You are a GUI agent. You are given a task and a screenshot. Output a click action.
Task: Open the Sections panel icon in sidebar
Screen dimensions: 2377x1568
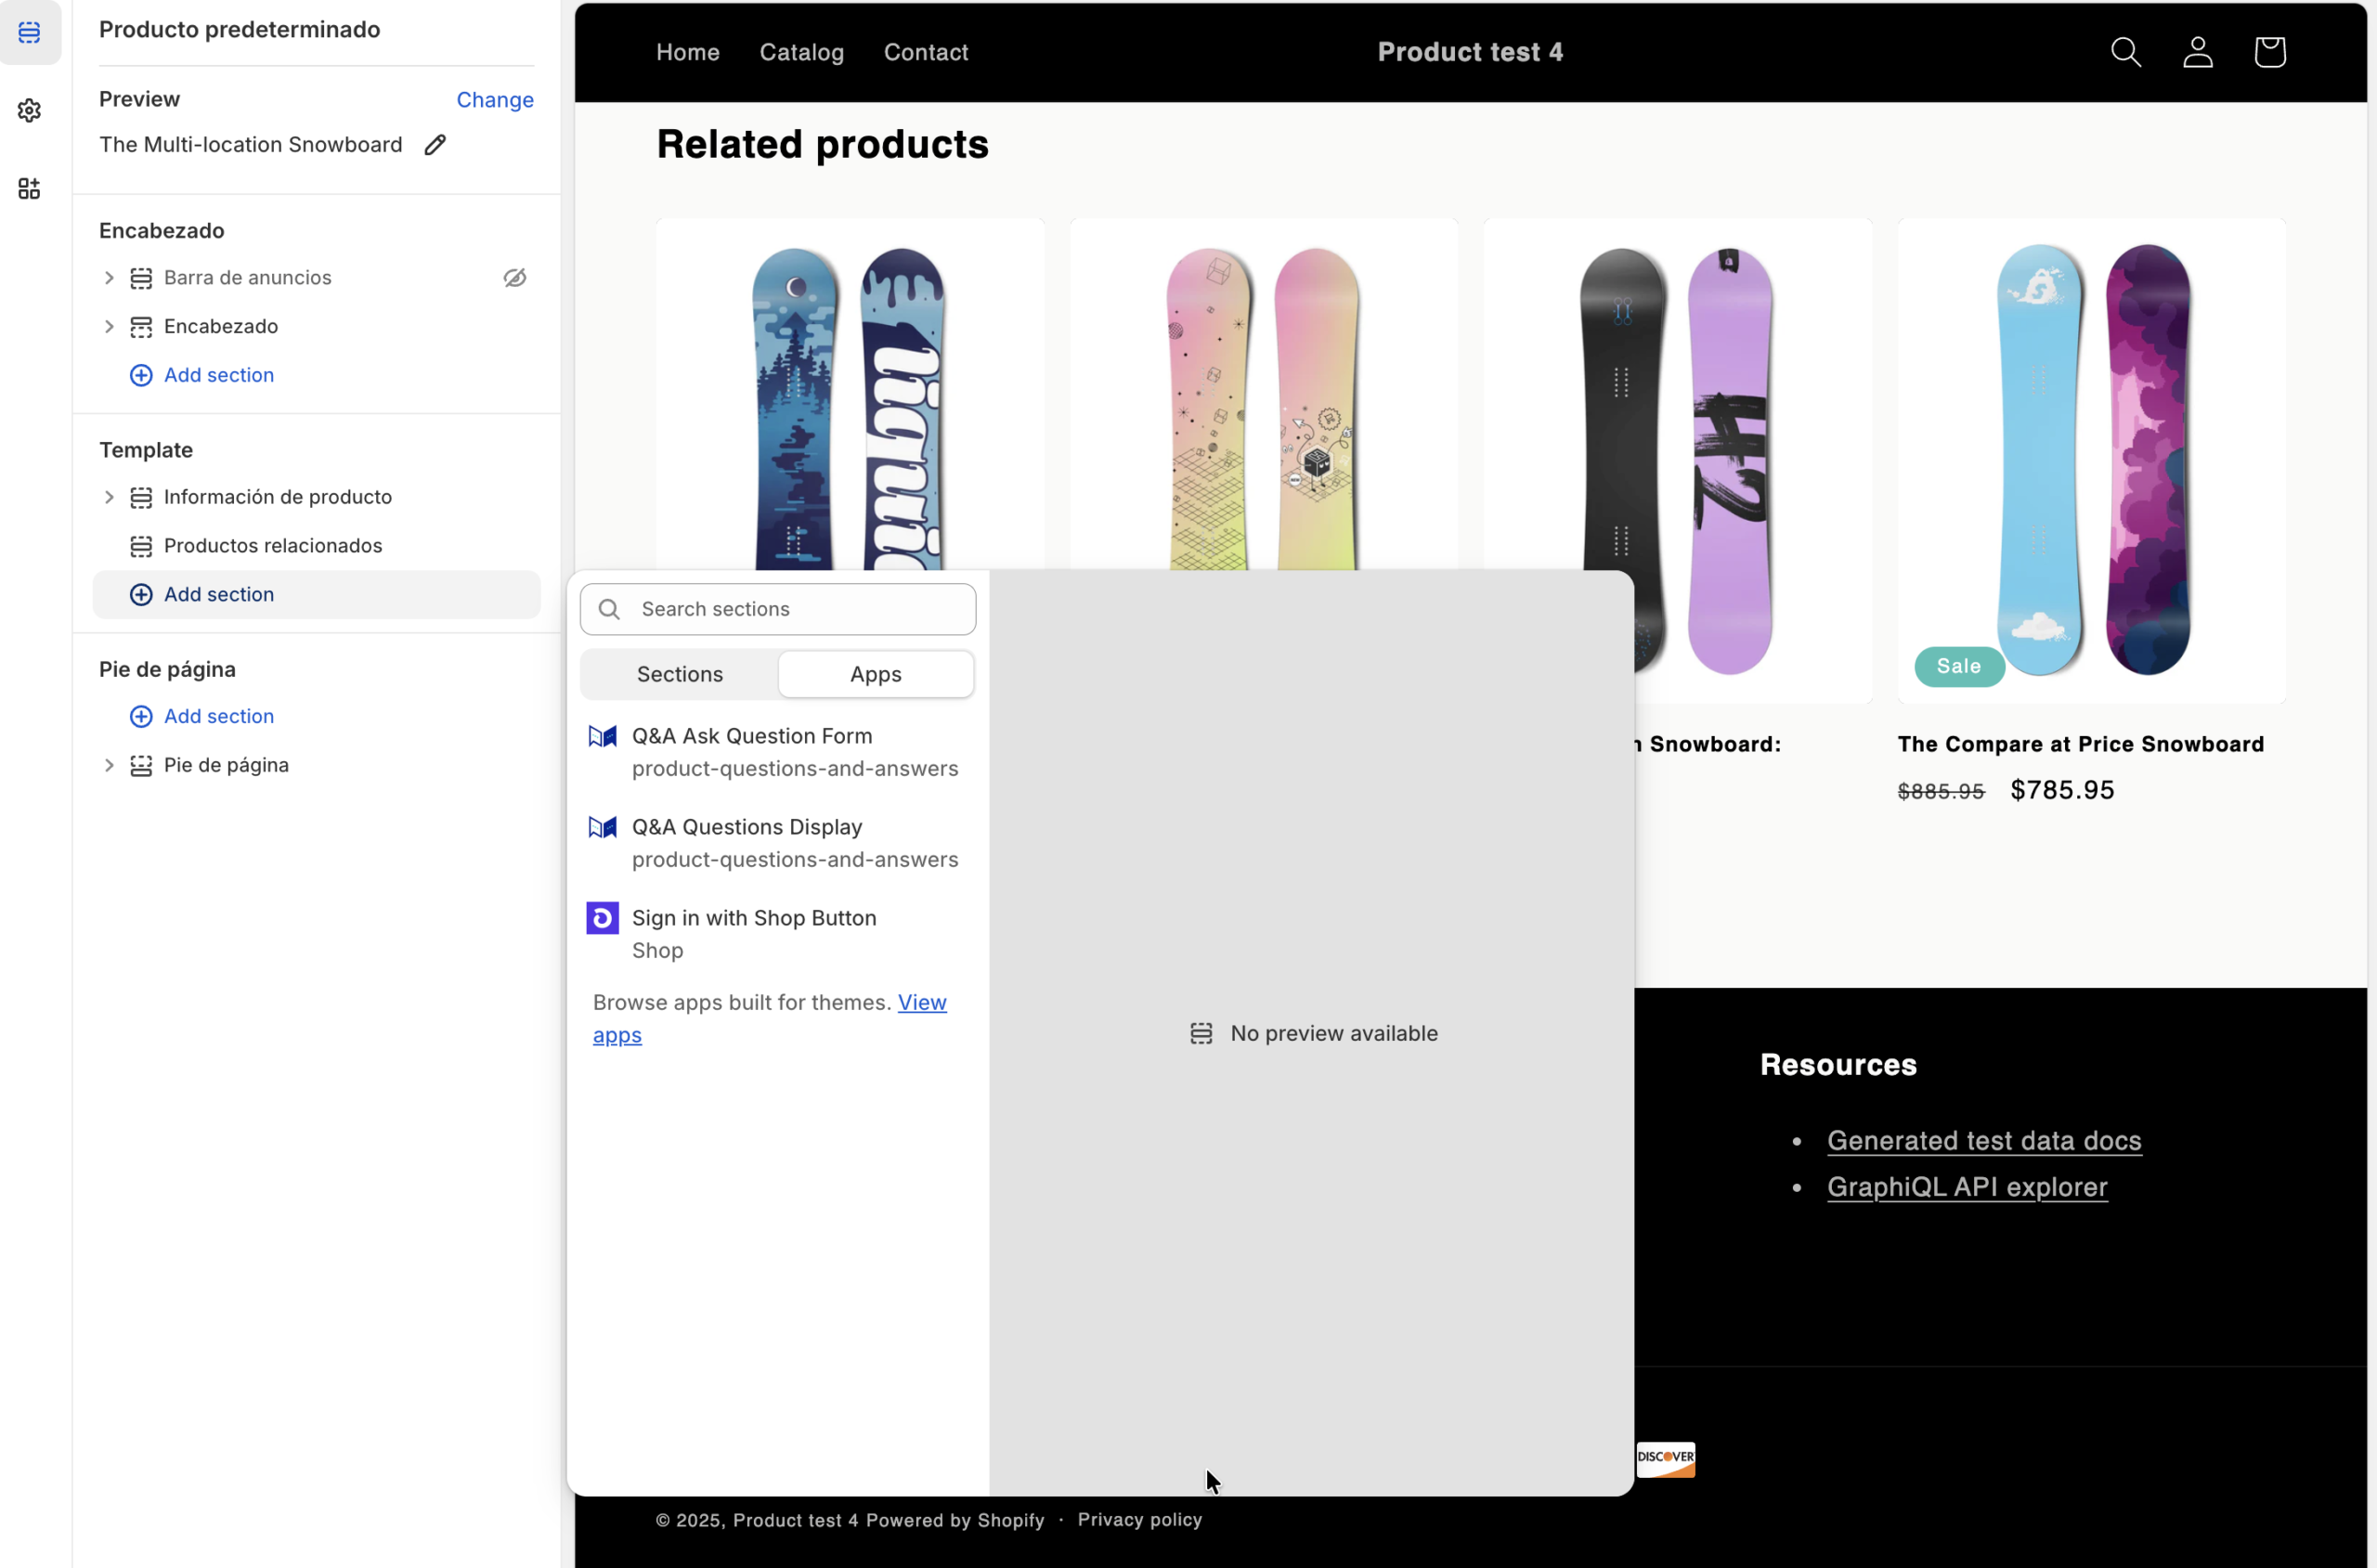tap(29, 32)
